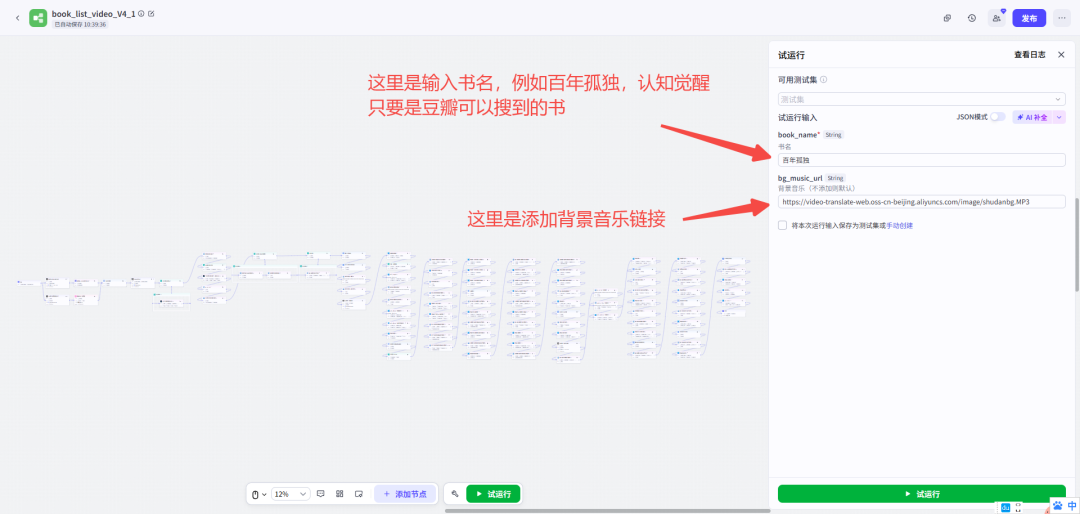
Task: Click the auto-layout grid icon
Action: click(340, 494)
